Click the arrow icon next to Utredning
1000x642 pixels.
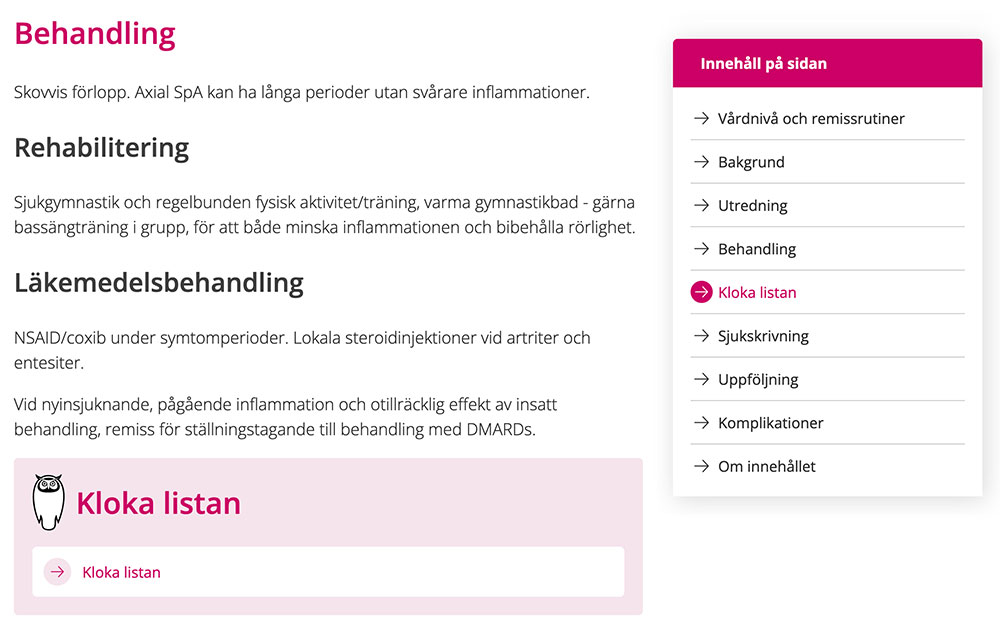coord(699,205)
